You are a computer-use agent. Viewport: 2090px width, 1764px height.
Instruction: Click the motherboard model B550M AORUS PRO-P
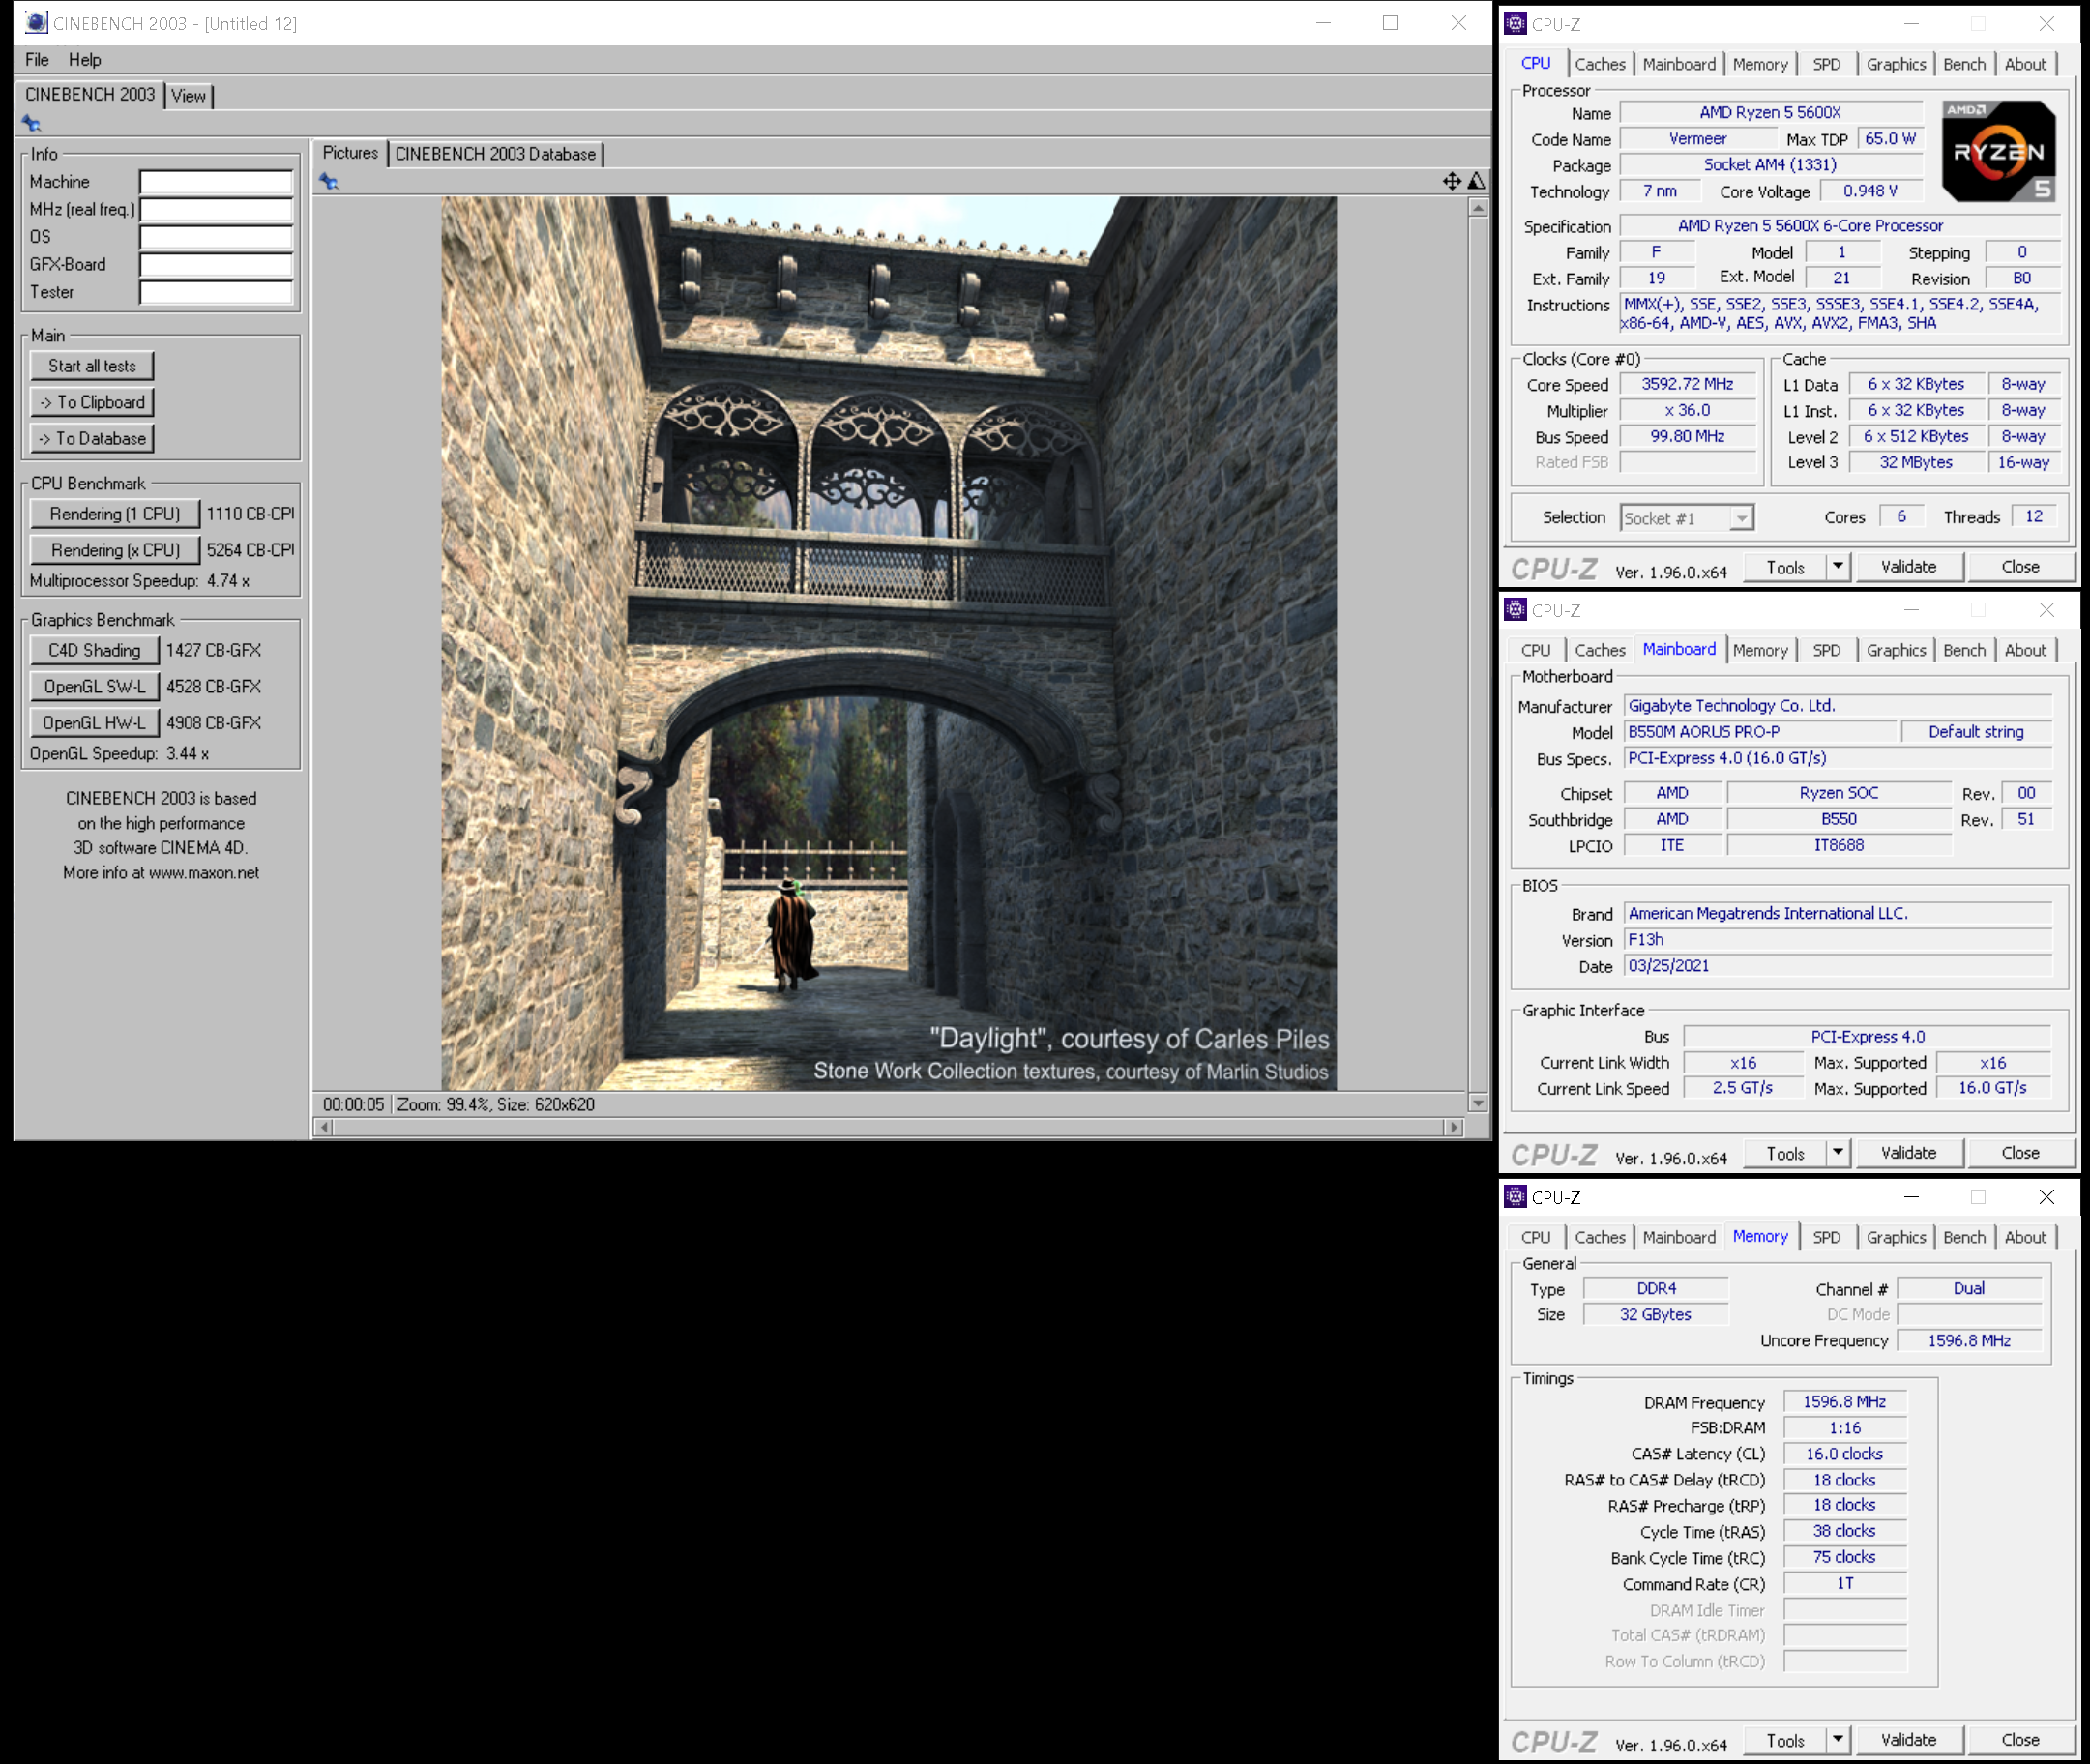click(1760, 732)
